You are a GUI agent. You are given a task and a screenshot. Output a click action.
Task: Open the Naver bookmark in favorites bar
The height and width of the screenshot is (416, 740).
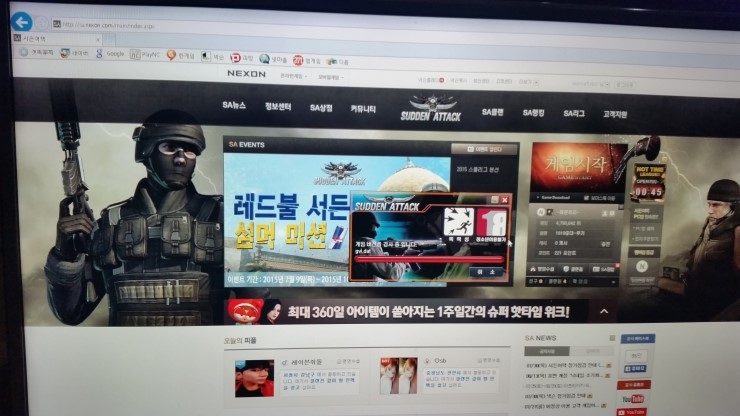pos(74,53)
